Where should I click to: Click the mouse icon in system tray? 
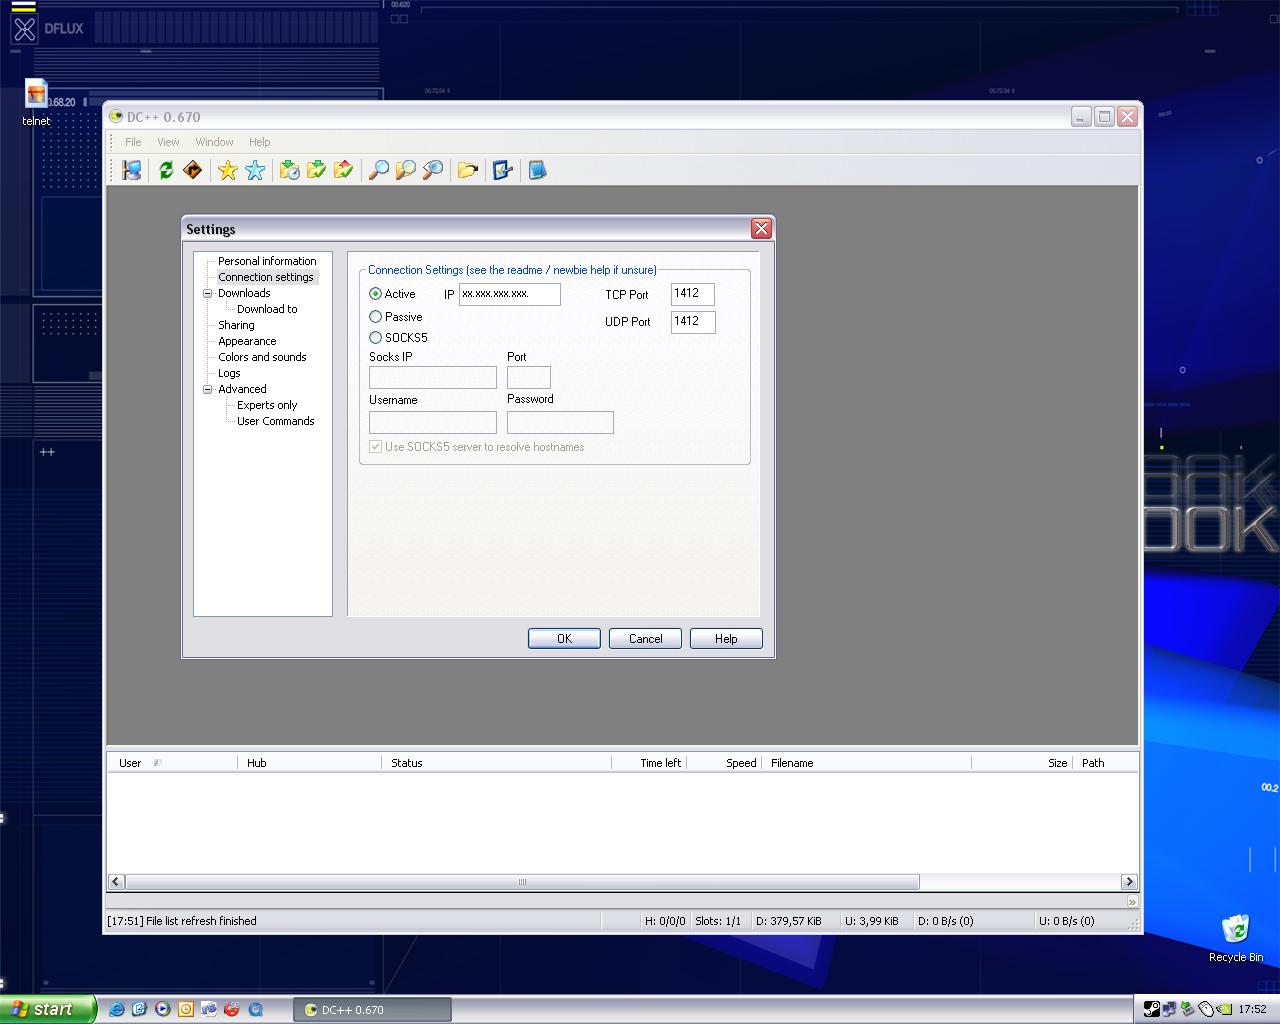pos(1205,1009)
